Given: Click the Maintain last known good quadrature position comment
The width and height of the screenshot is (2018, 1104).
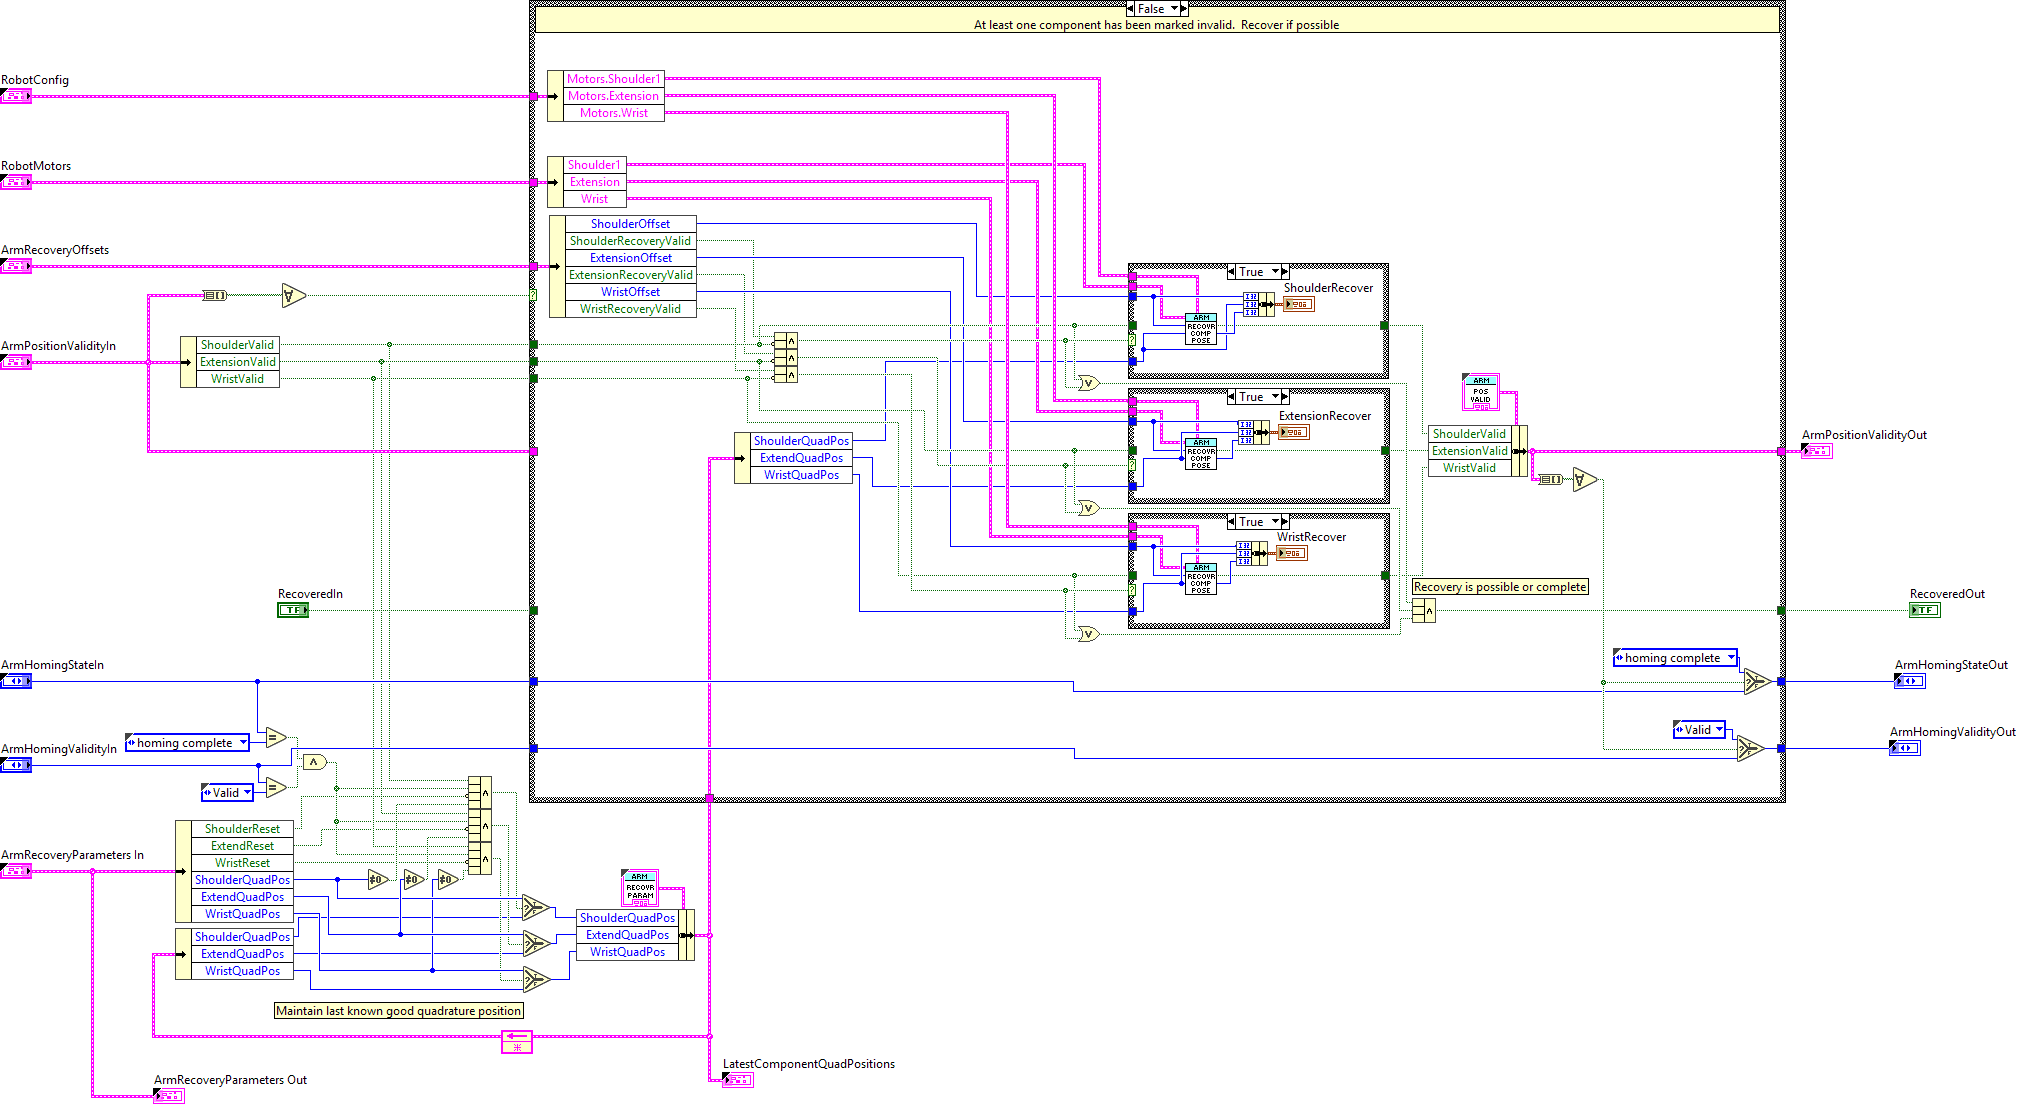Looking at the screenshot, I should pyautogui.click(x=398, y=1011).
